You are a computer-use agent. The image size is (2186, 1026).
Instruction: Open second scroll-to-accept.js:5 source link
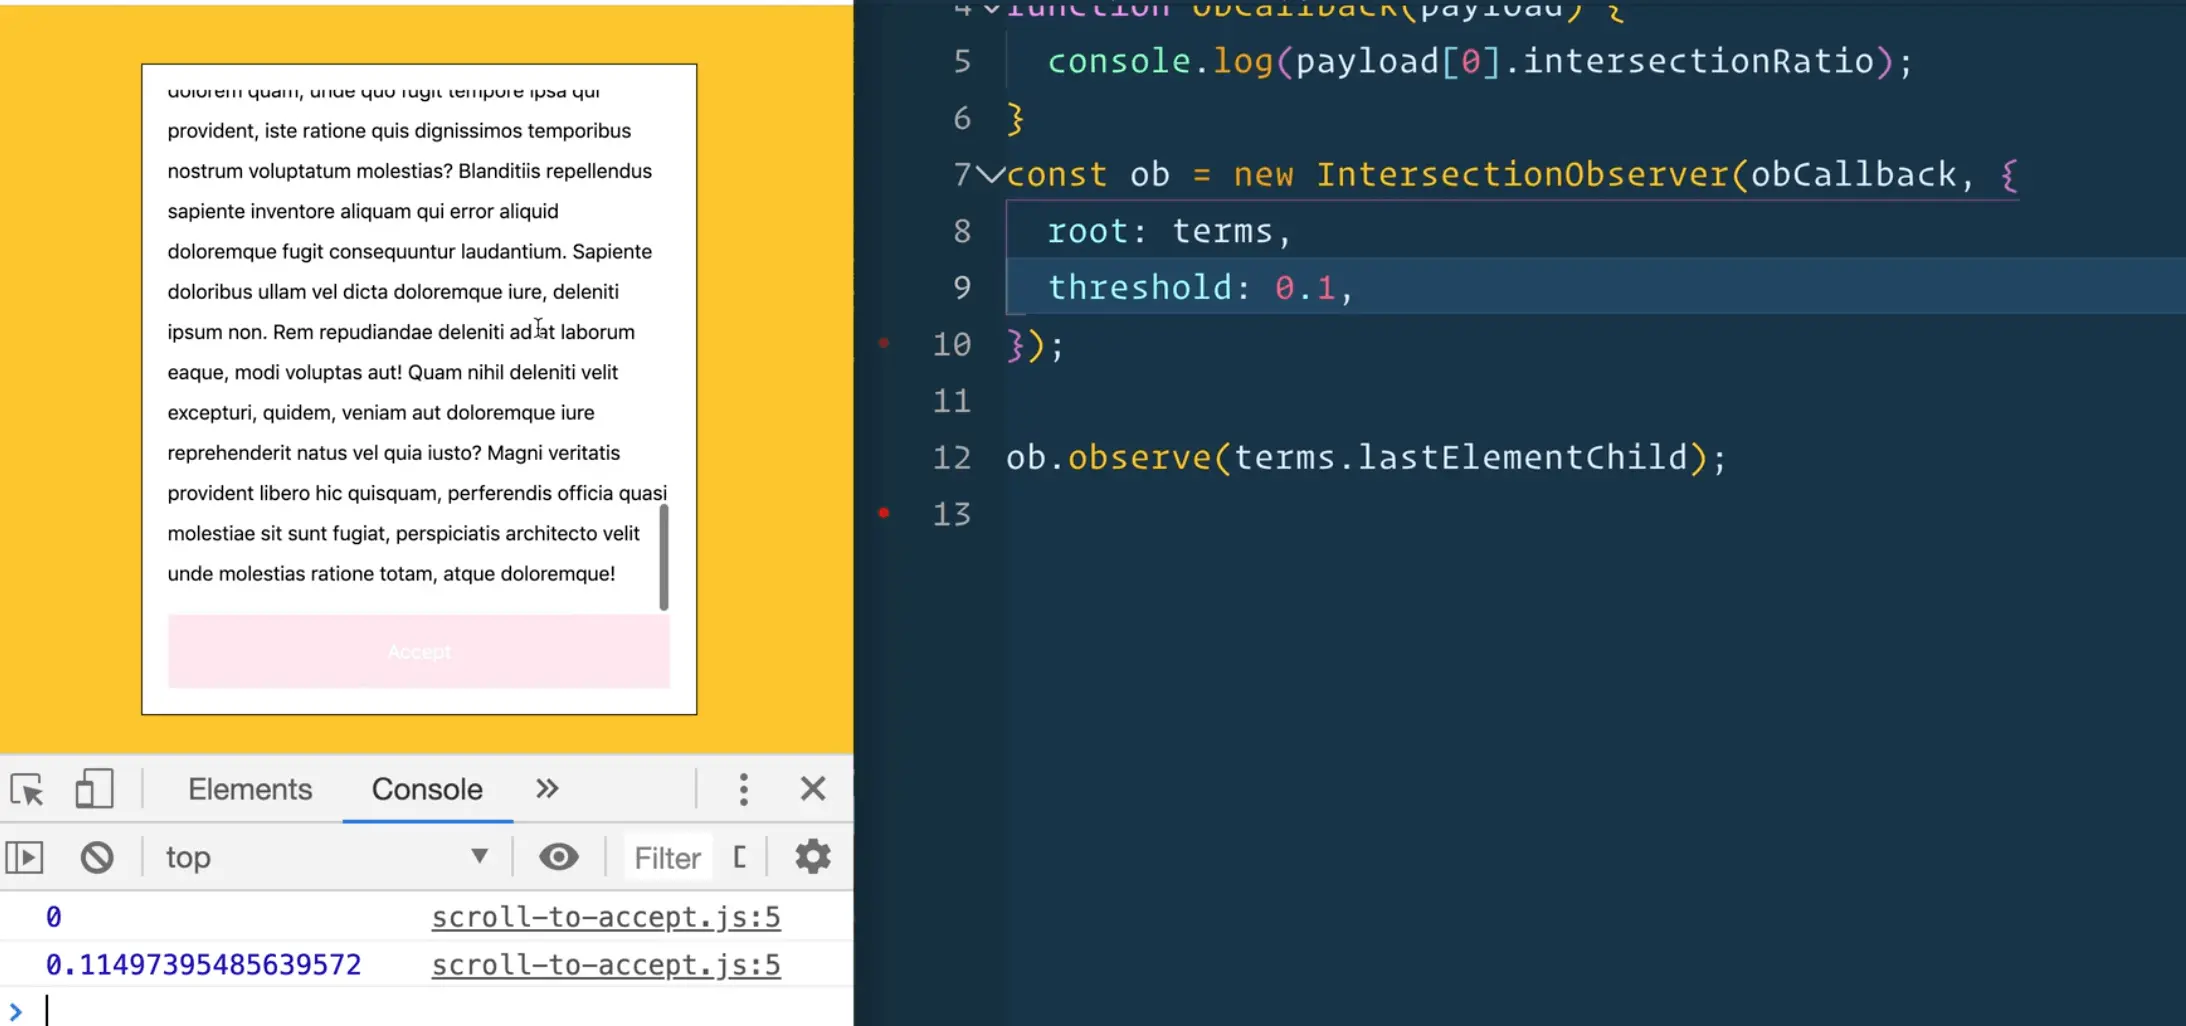(x=605, y=965)
